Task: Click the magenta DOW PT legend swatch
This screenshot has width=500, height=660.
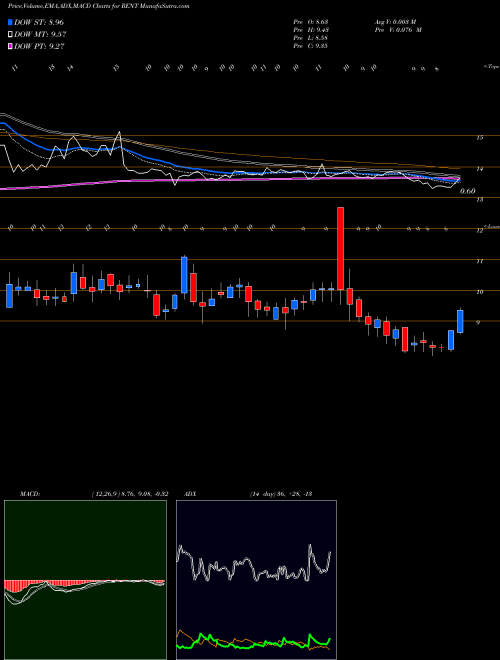Action: (11, 46)
